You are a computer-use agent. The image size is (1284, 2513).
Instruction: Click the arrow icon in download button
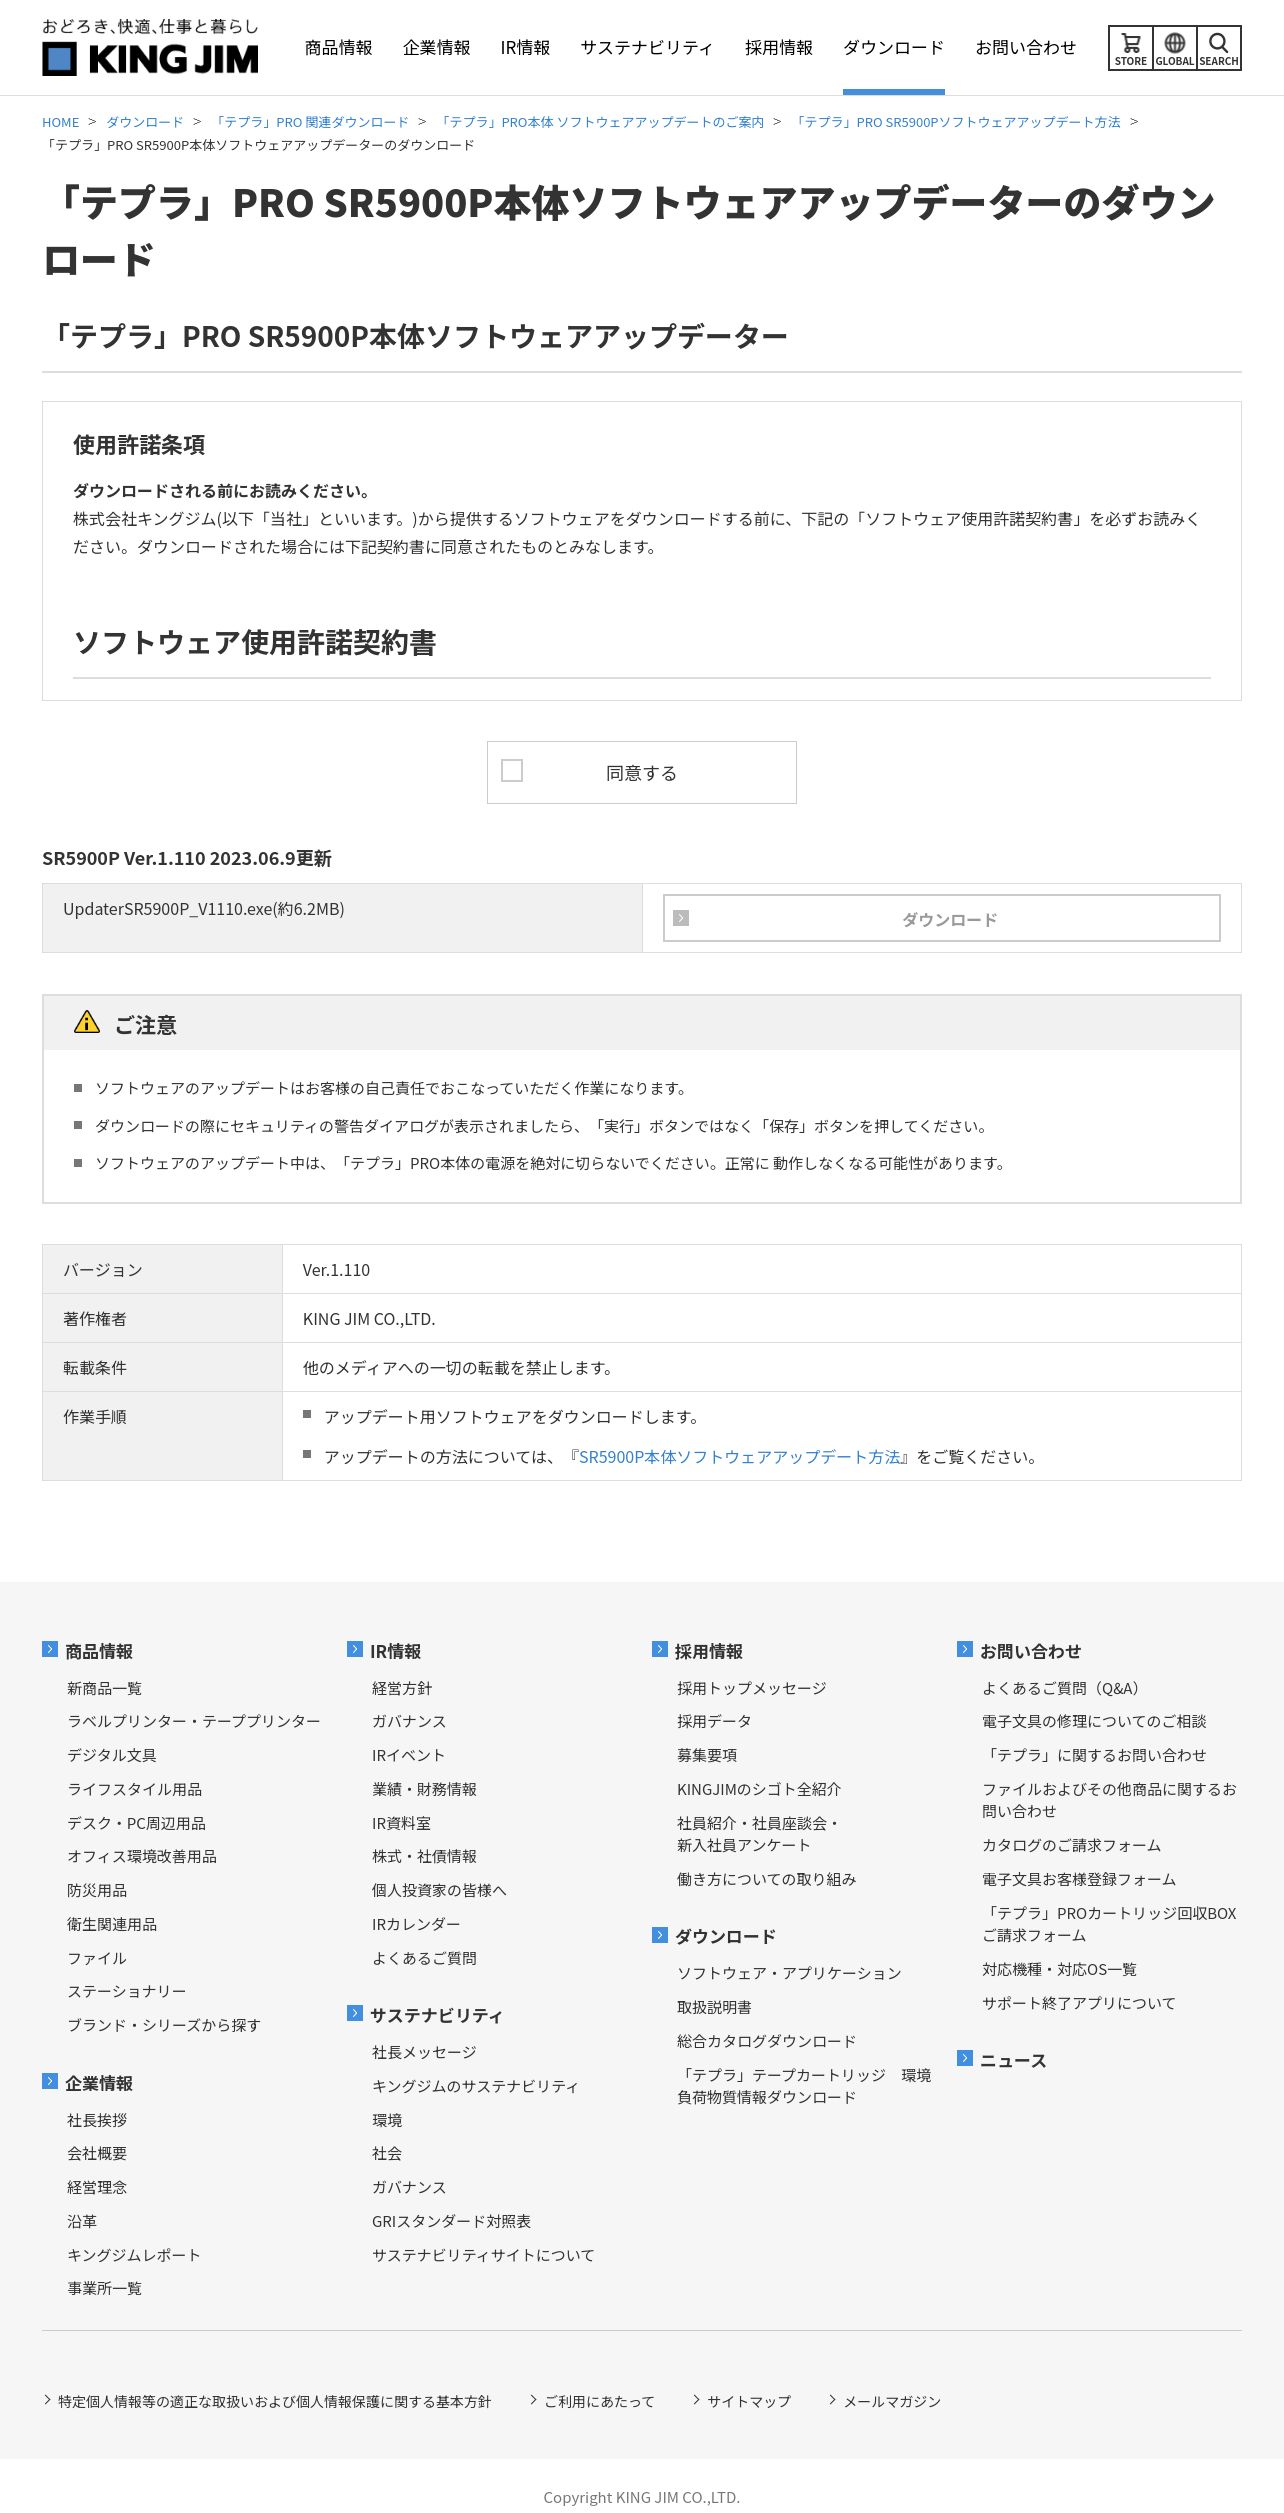coord(681,918)
